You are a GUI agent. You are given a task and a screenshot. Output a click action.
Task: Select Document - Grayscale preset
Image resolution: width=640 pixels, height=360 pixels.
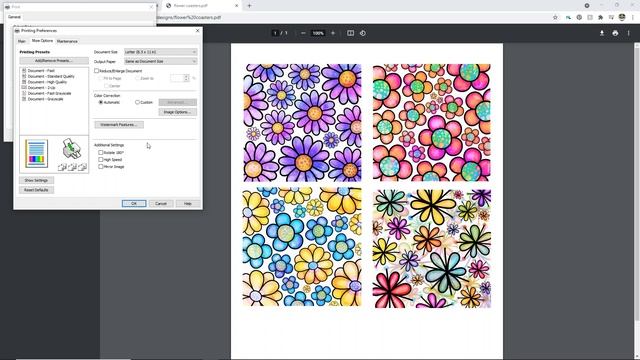pyautogui.click(x=42, y=99)
